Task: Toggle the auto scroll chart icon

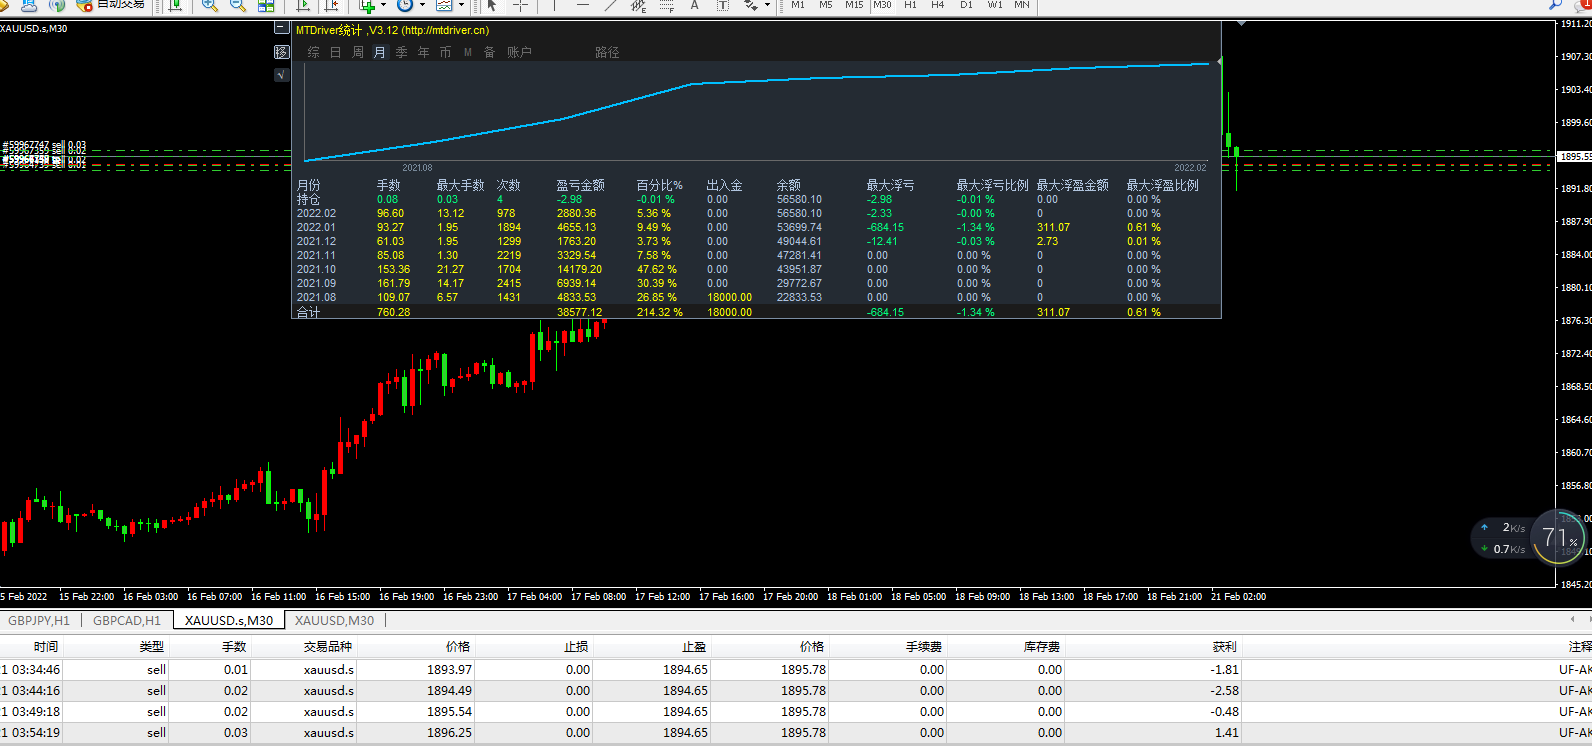Action: [303, 5]
